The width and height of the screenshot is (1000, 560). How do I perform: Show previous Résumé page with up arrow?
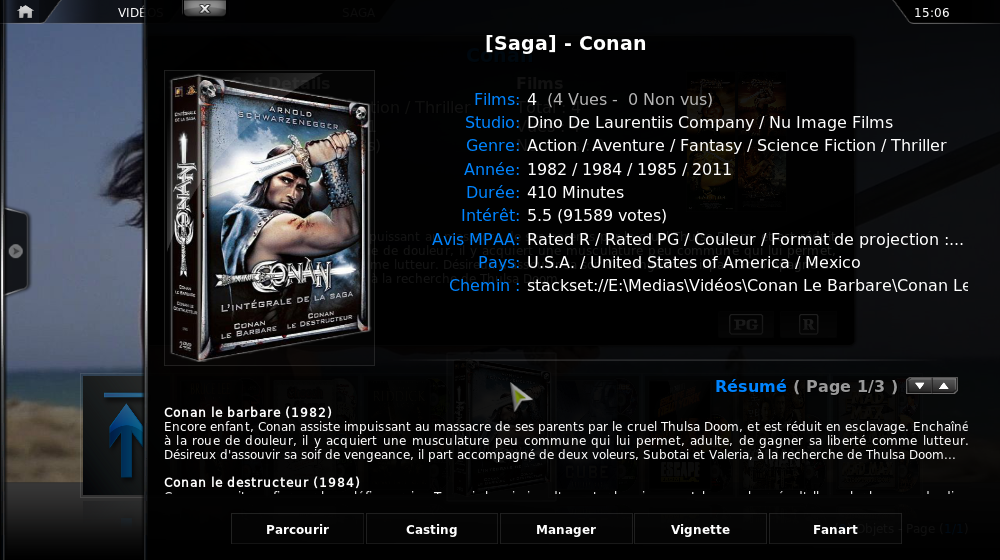click(x=945, y=386)
